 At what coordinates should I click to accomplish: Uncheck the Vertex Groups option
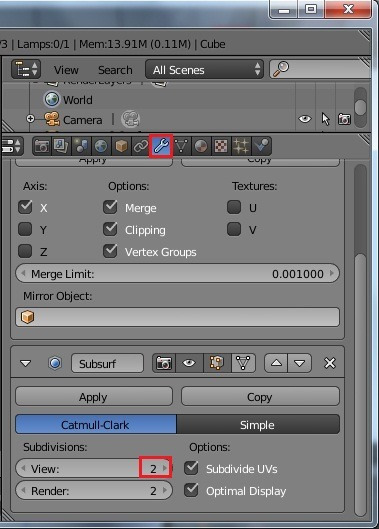coord(110,251)
